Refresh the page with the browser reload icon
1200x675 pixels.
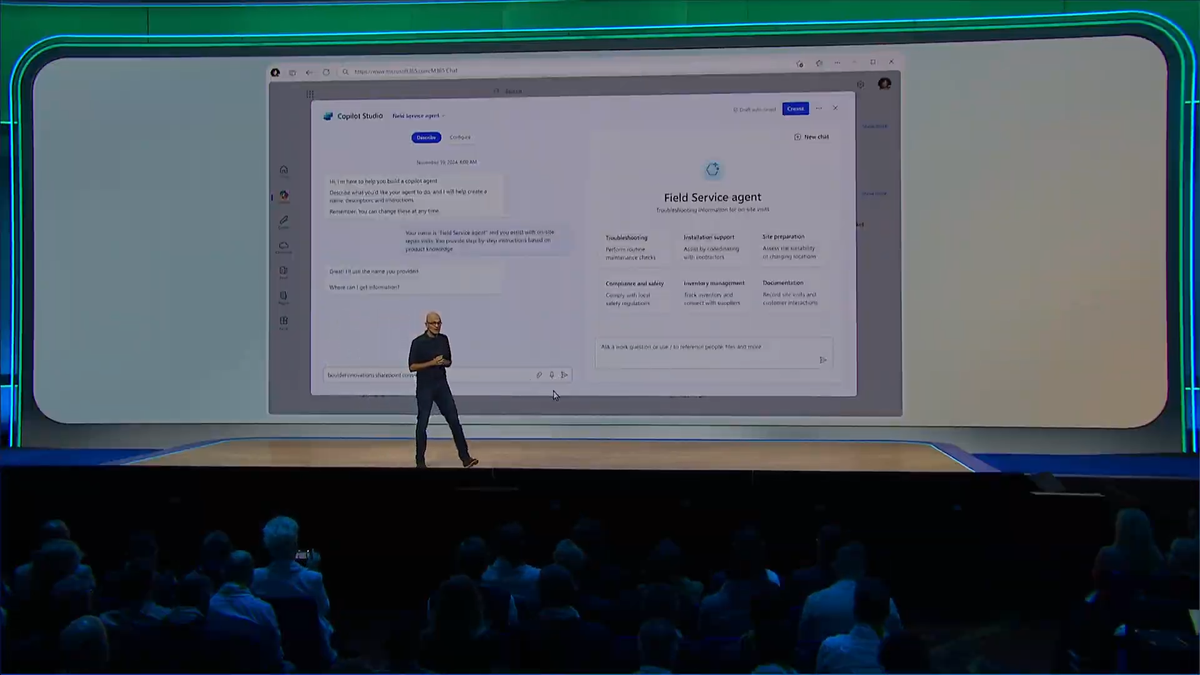point(325,71)
